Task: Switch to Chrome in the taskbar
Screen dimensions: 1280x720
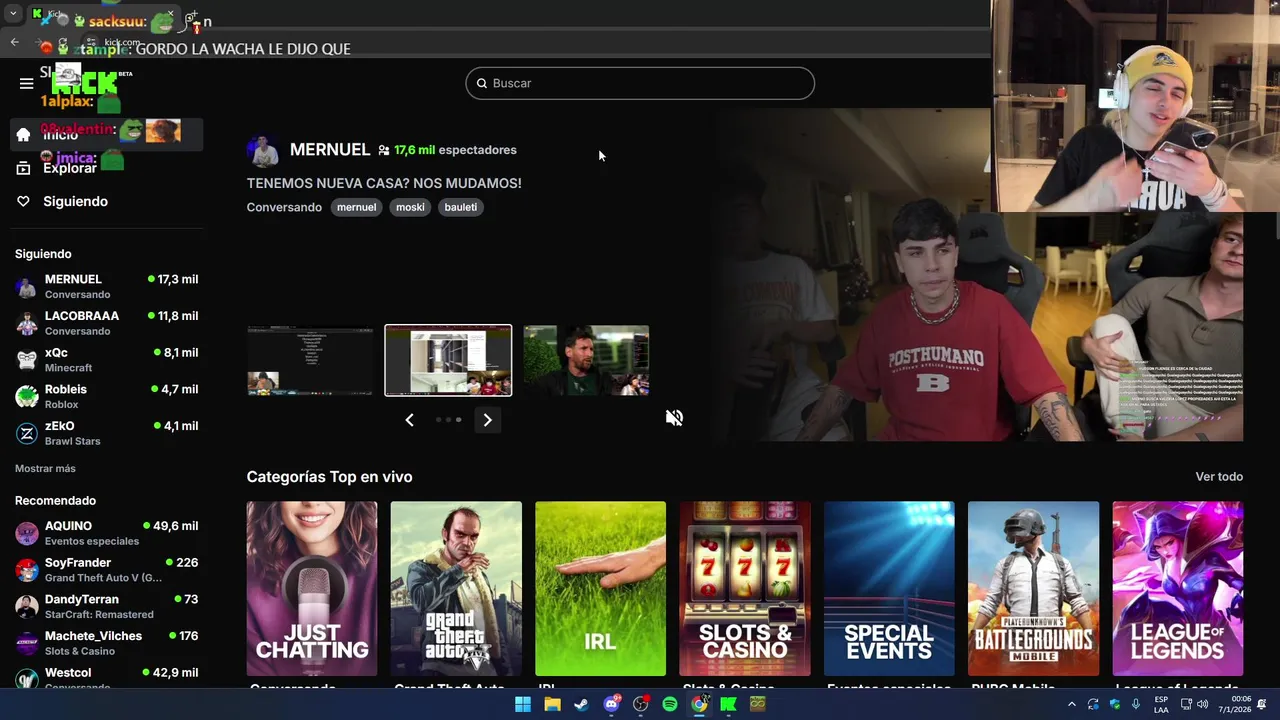Action: (x=699, y=704)
